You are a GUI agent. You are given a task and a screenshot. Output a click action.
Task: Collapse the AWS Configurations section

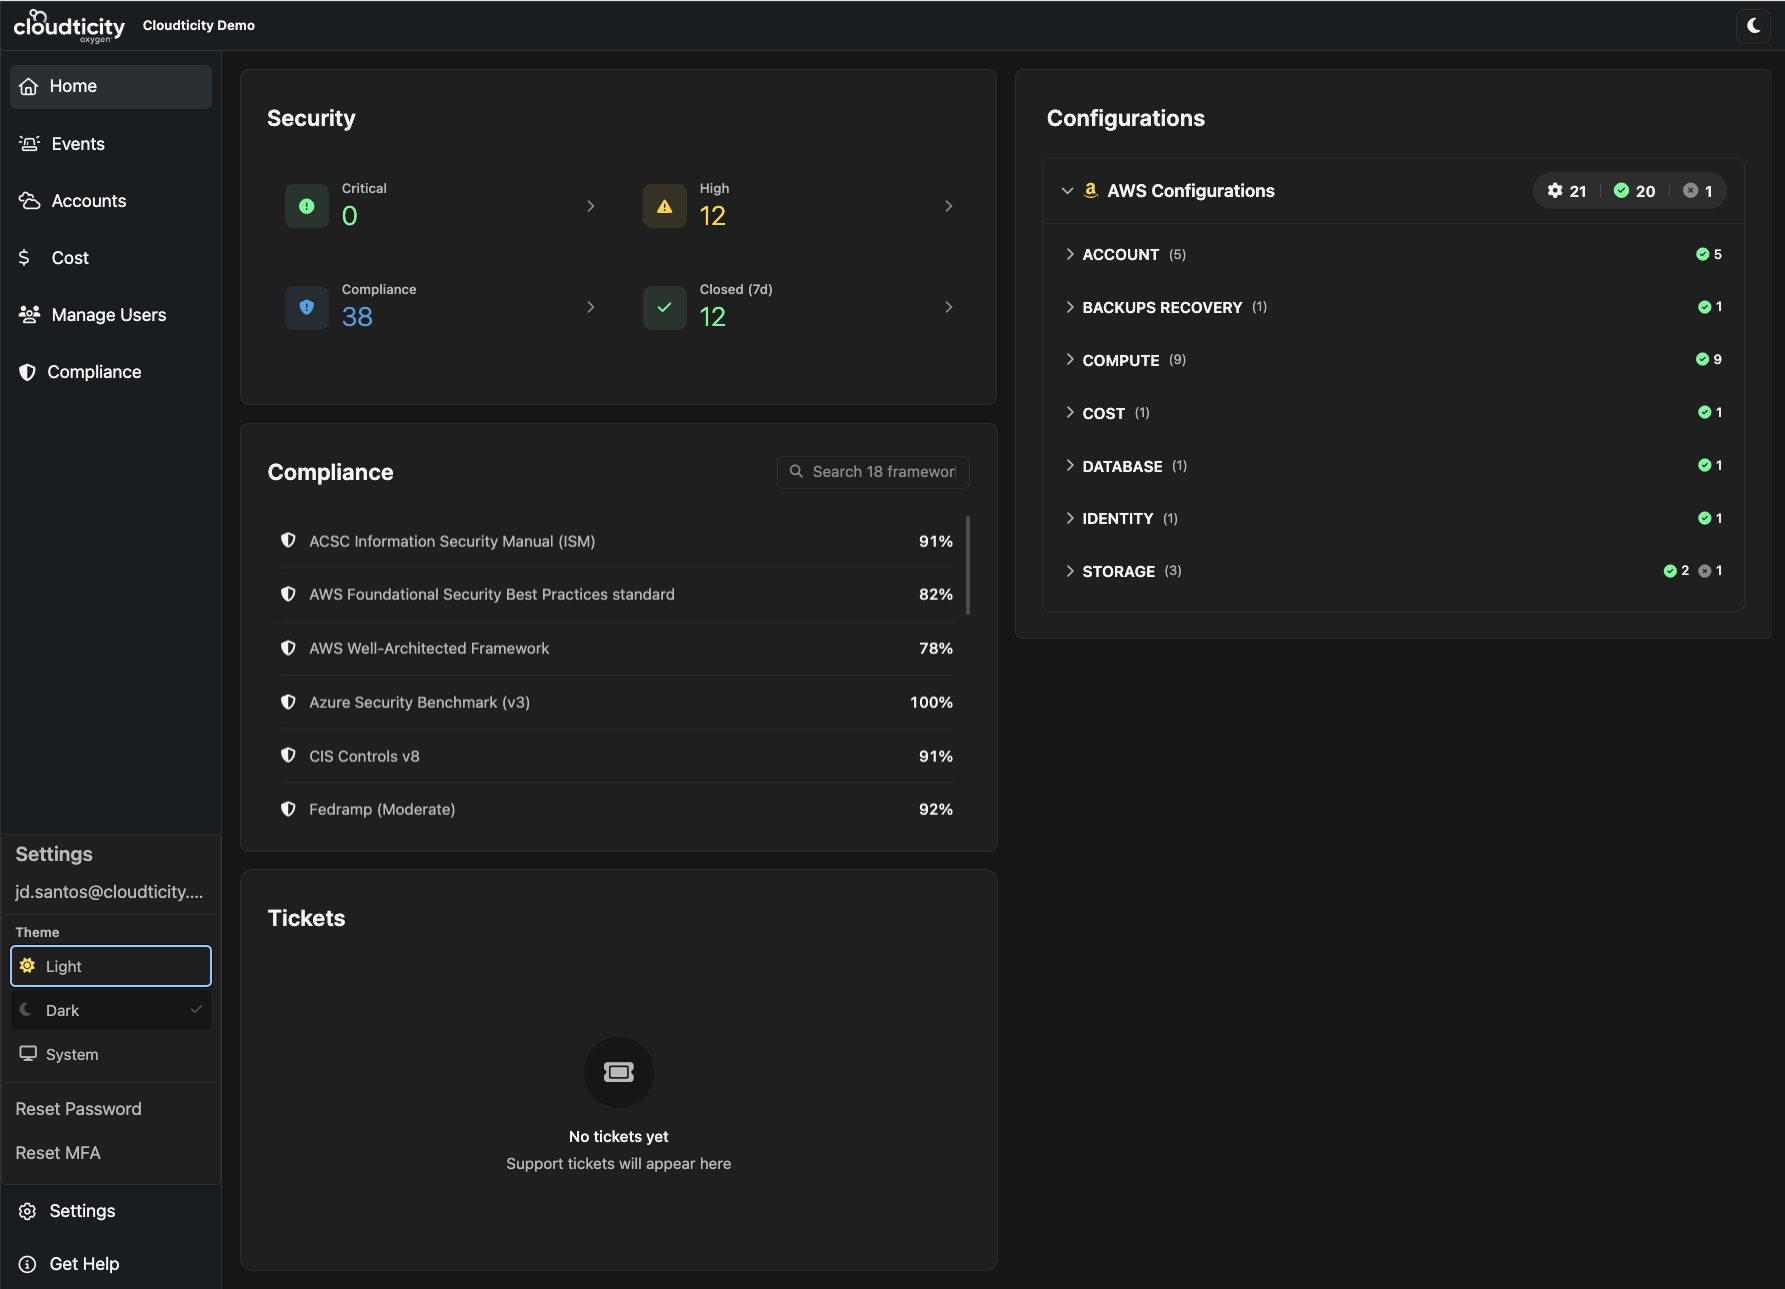click(1067, 191)
